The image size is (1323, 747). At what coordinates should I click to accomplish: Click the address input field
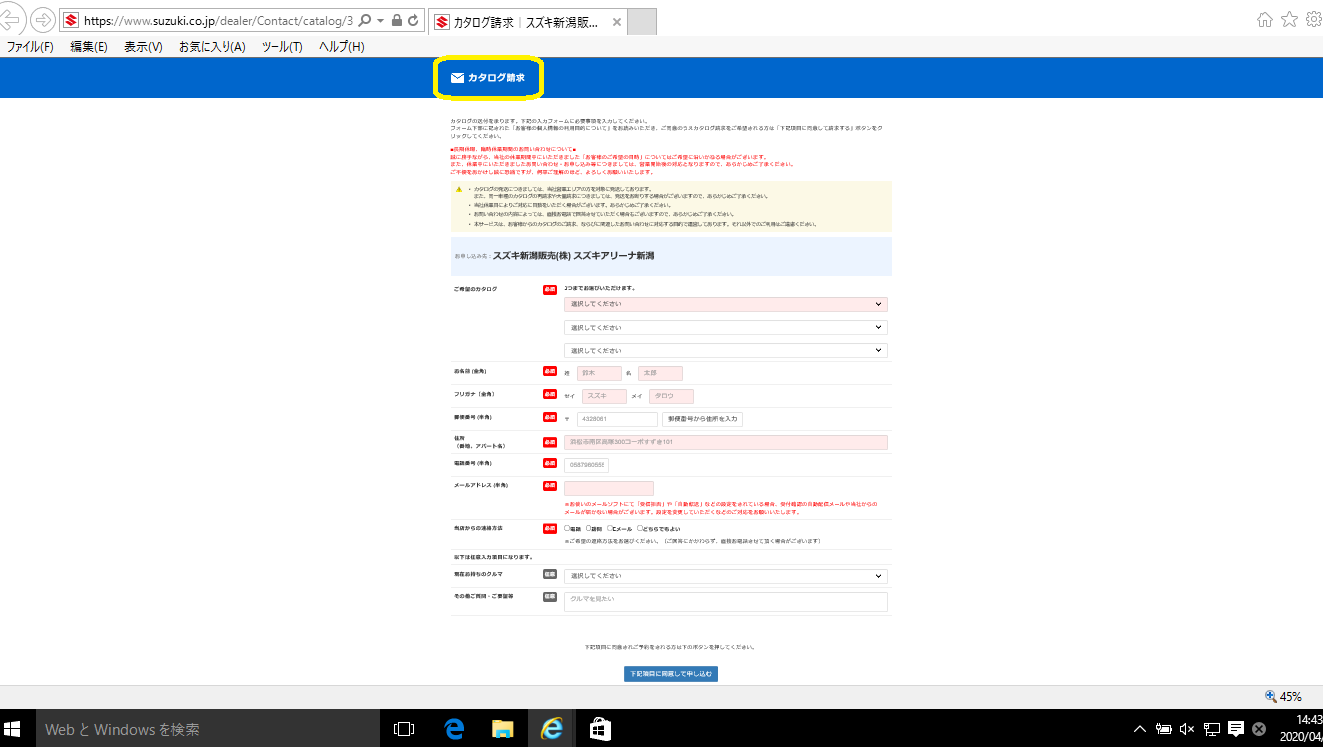(x=726, y=442)
